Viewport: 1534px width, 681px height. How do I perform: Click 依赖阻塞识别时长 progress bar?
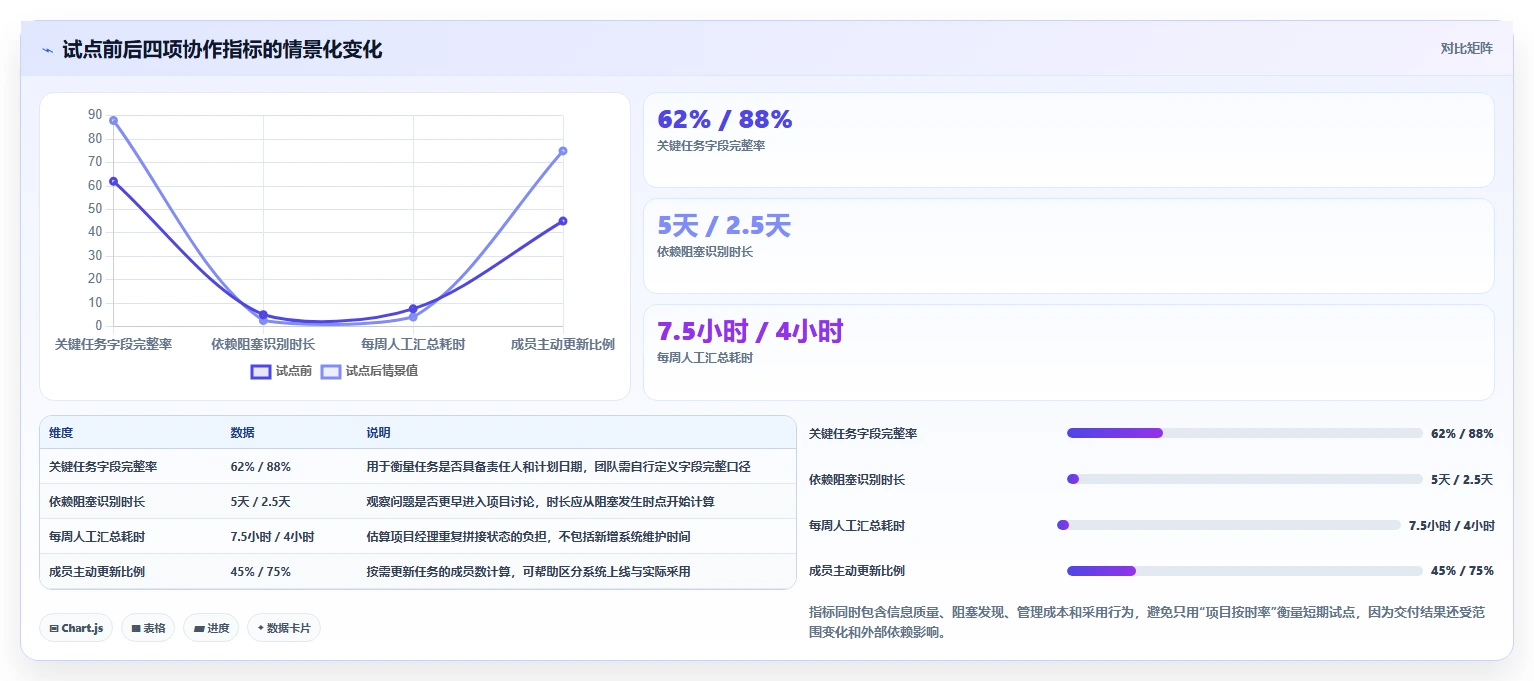[1244, 479]
